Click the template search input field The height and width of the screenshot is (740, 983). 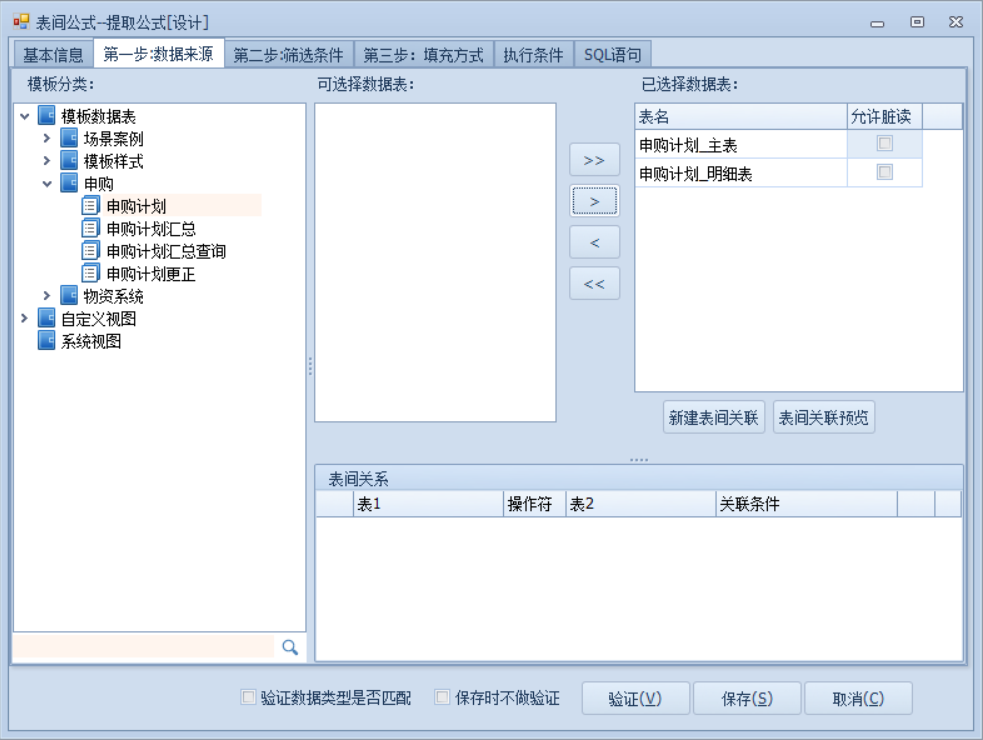click(143, 647)
